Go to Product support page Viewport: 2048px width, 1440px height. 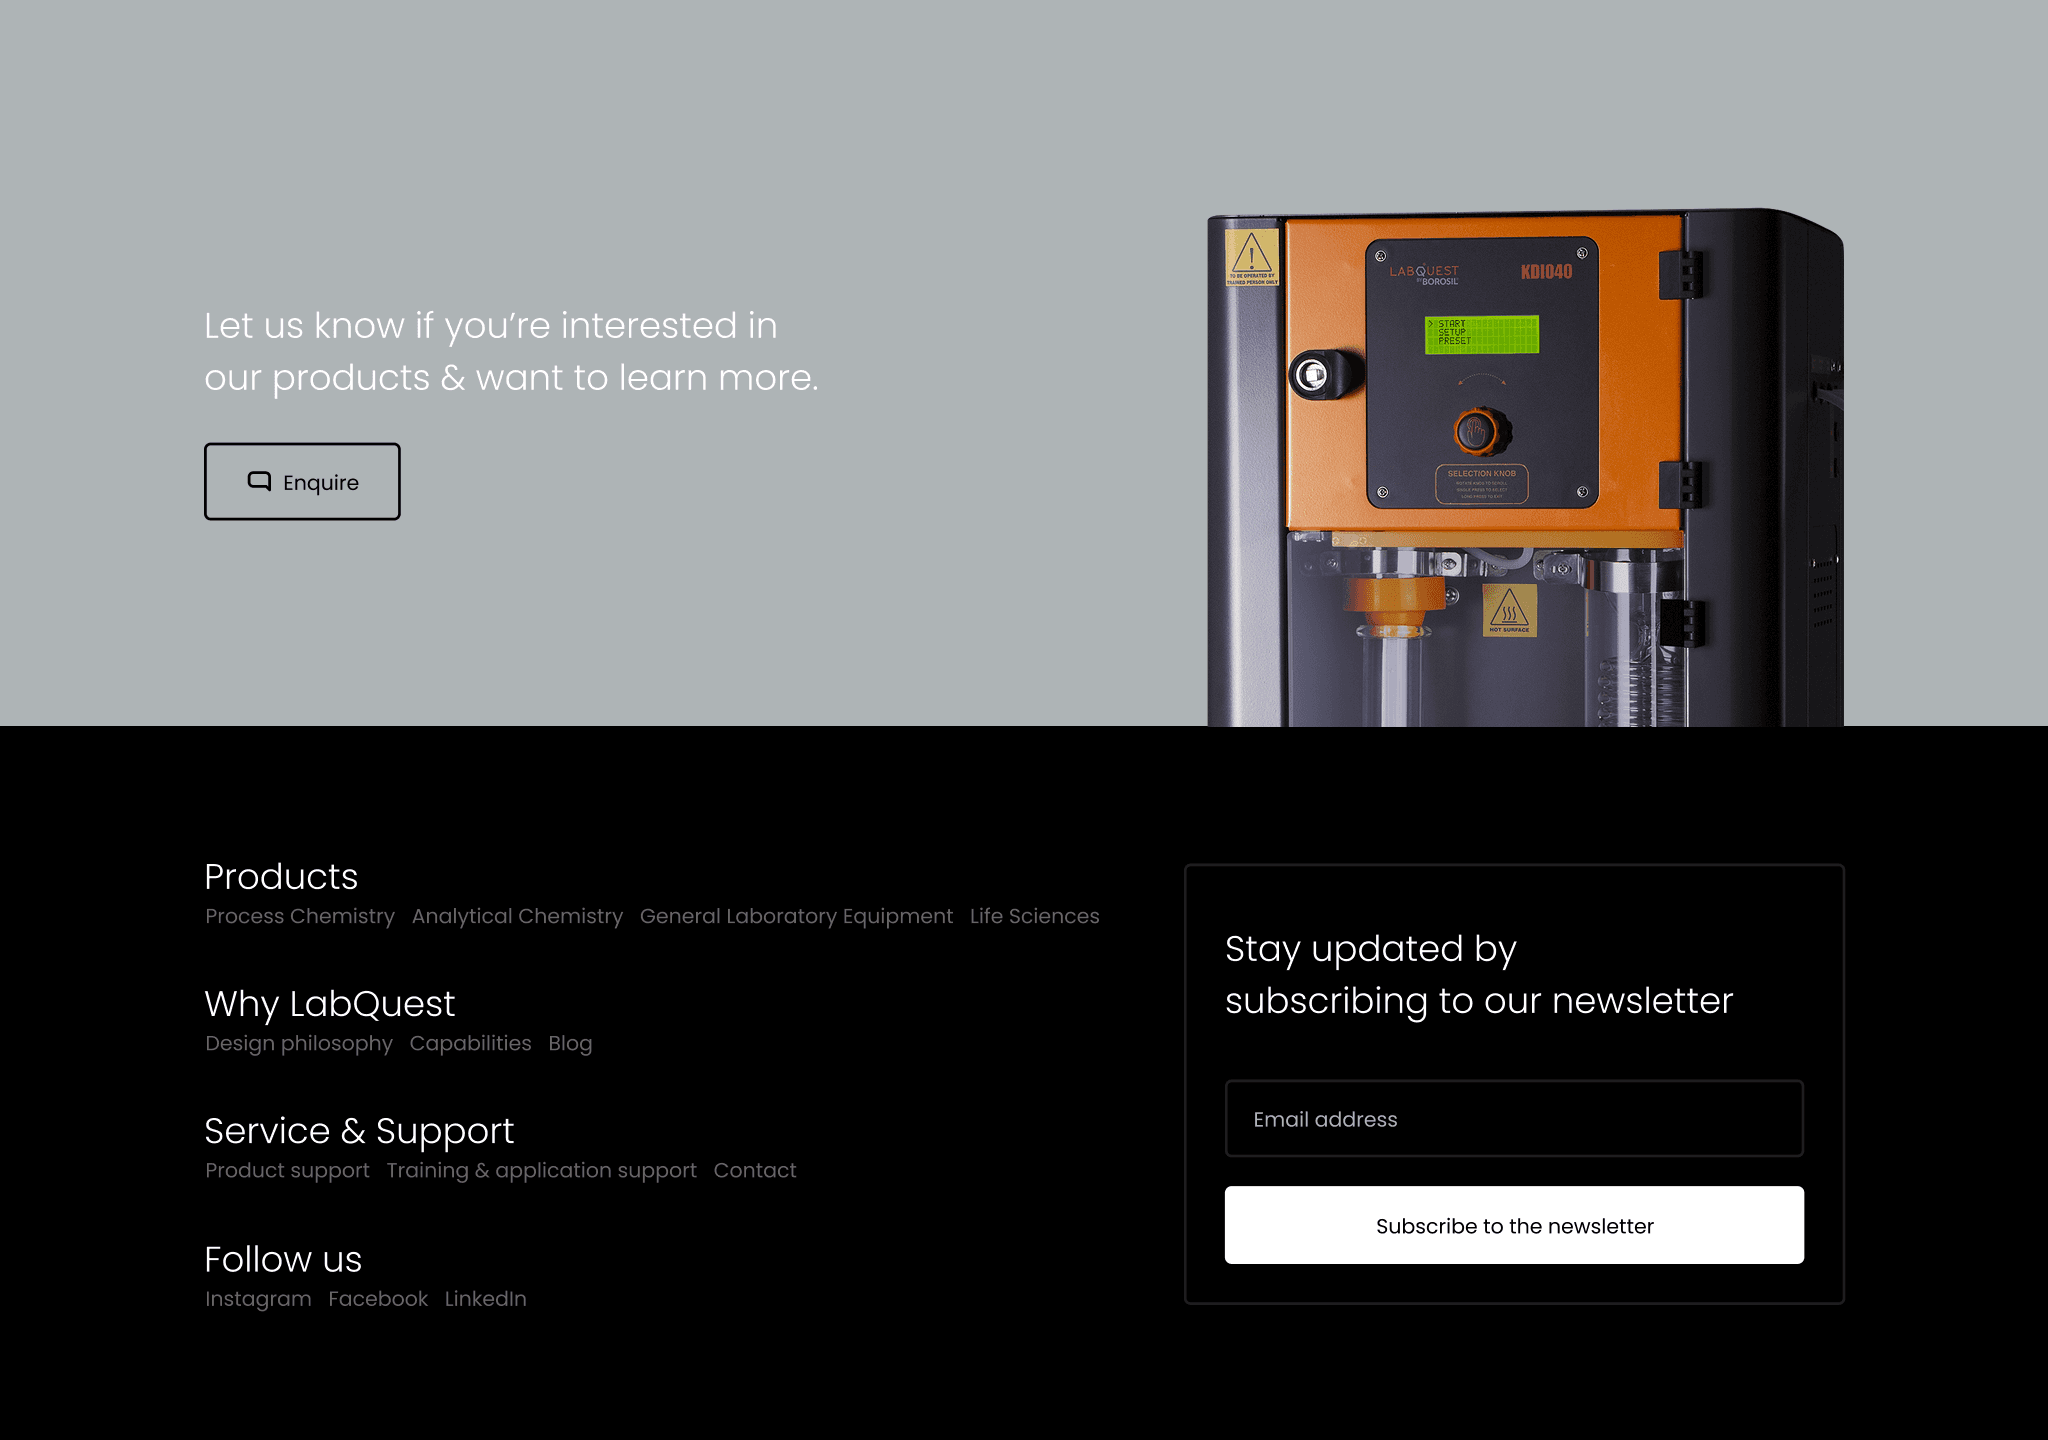(x=287, y=1170)
